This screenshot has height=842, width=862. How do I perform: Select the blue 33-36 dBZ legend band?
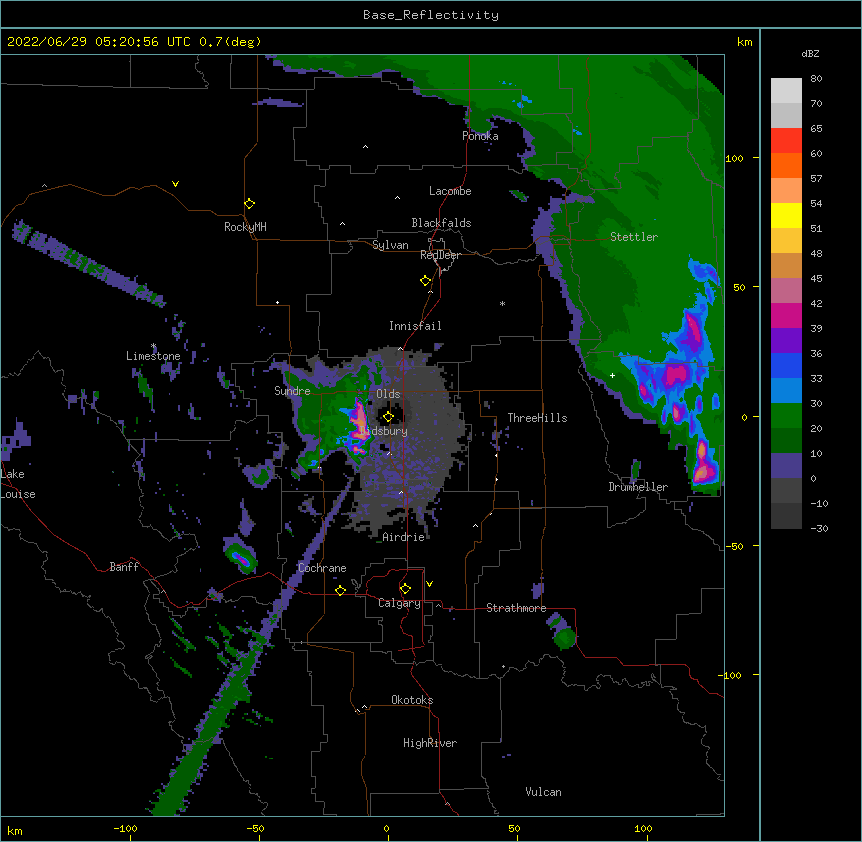786,365
